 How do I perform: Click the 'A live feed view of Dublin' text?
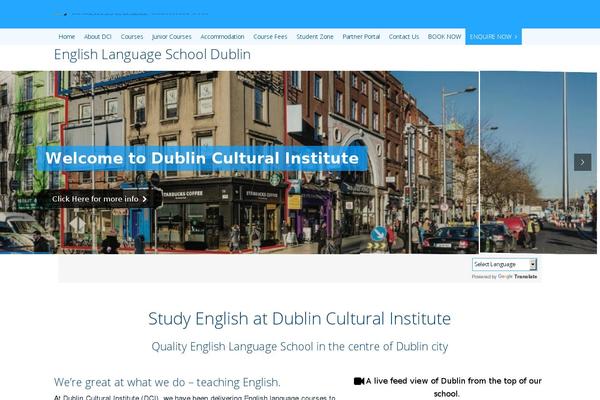pos(453,387)
